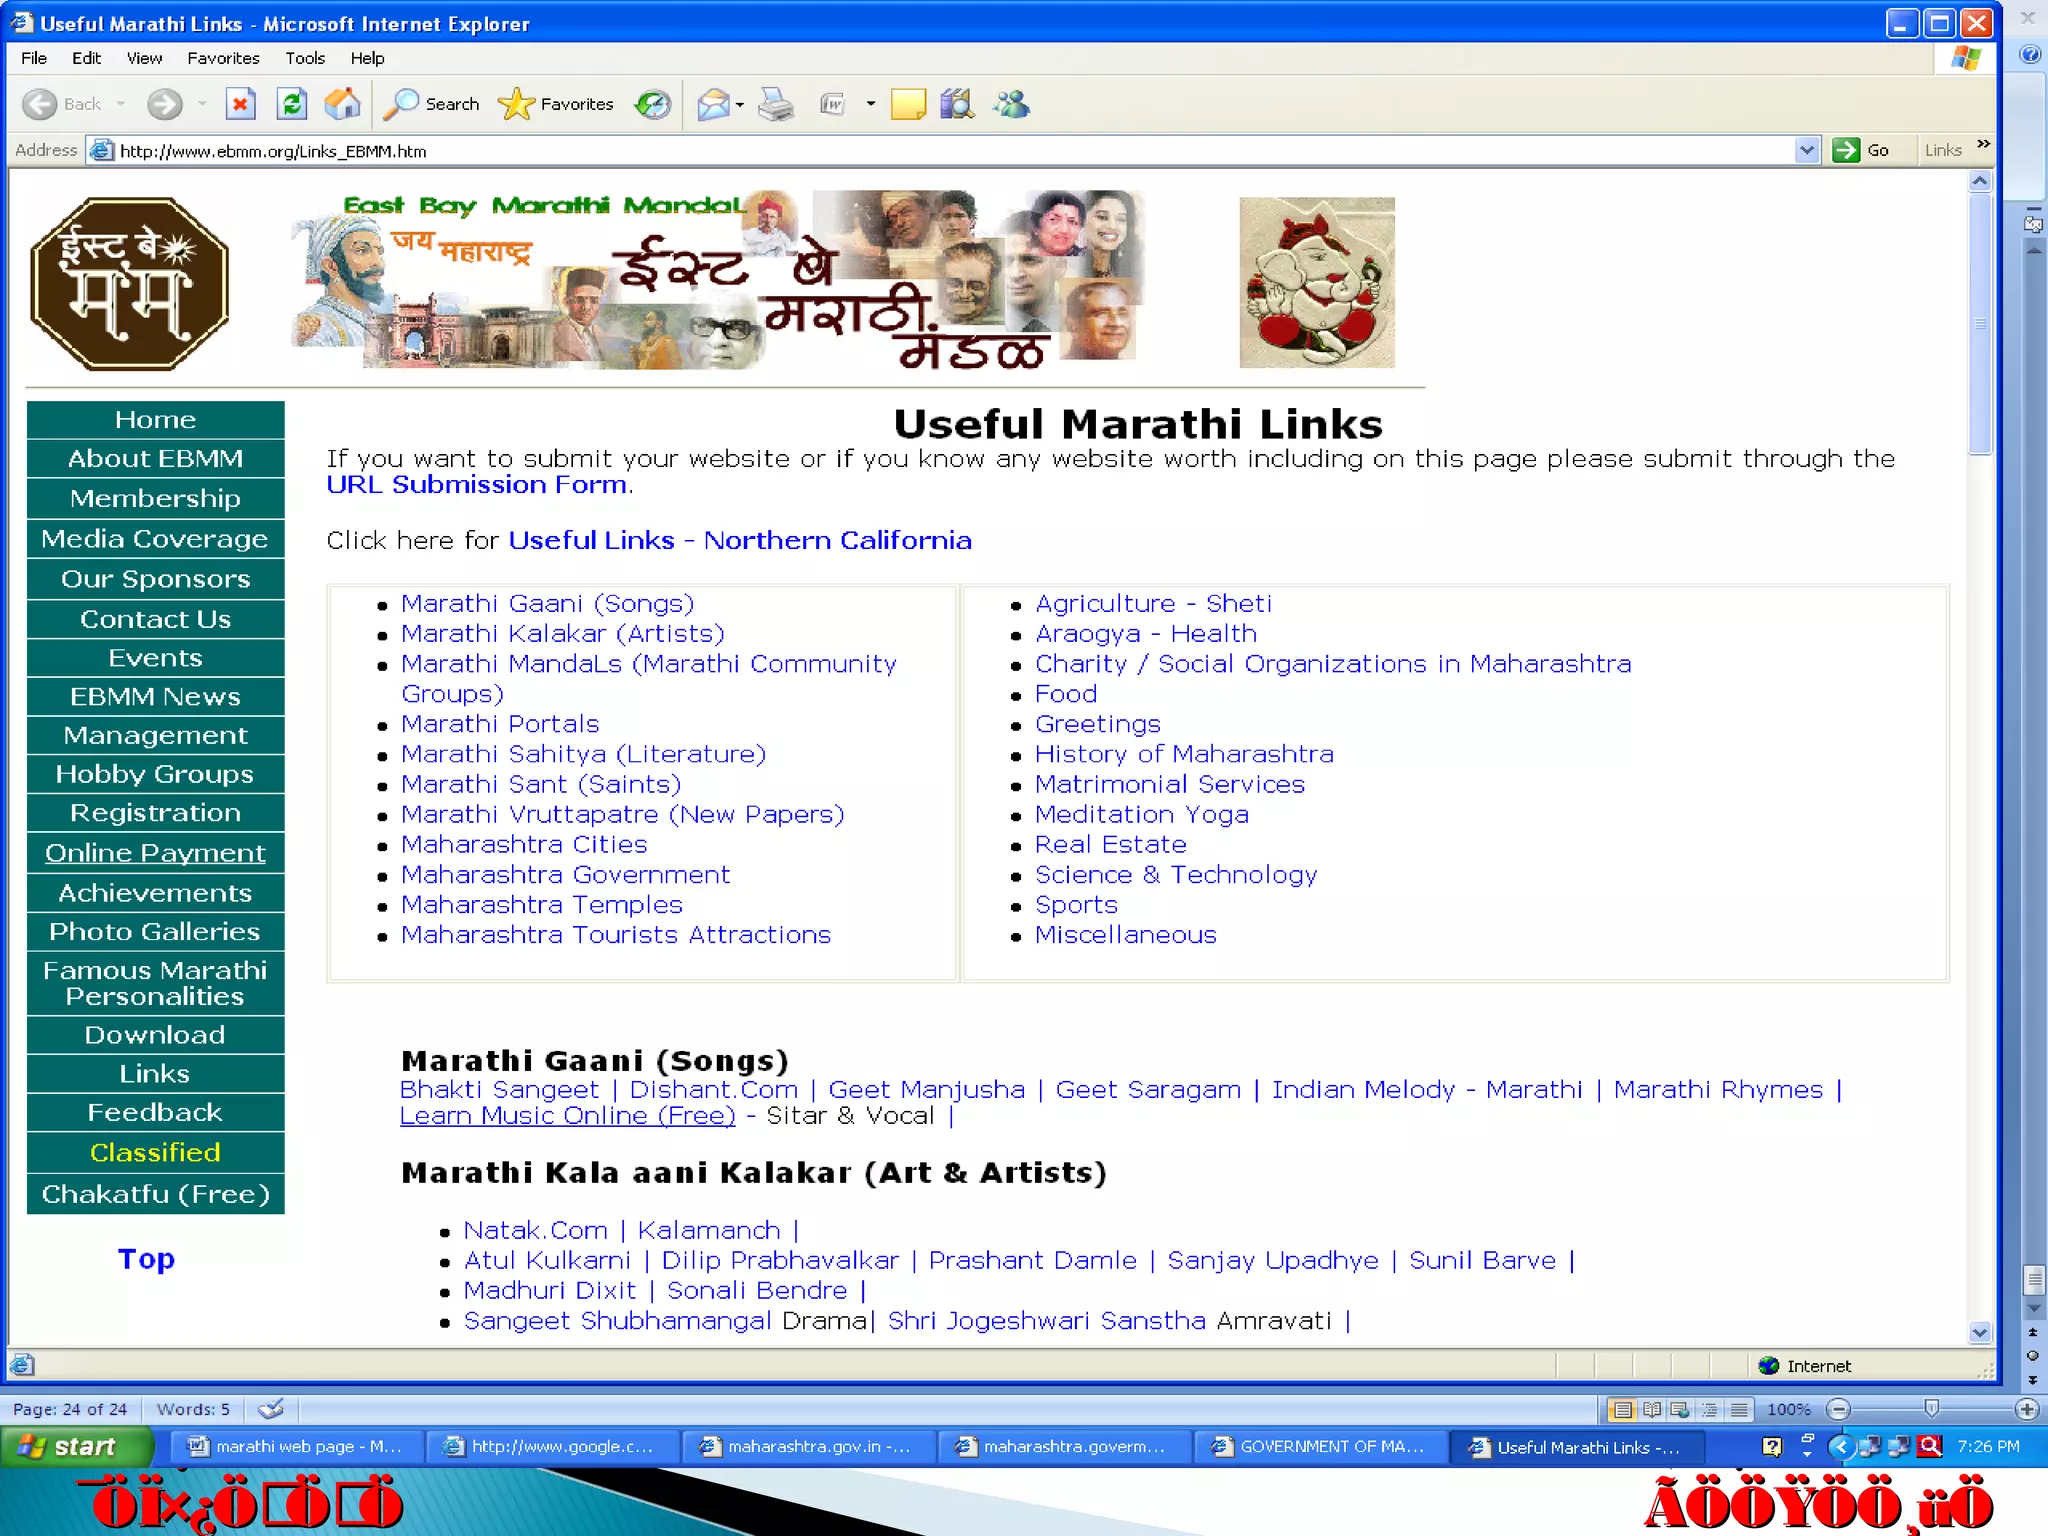Open the Marathi Portals link
The height and width of the screenshot is (1536, 2048).
[500, 724]
